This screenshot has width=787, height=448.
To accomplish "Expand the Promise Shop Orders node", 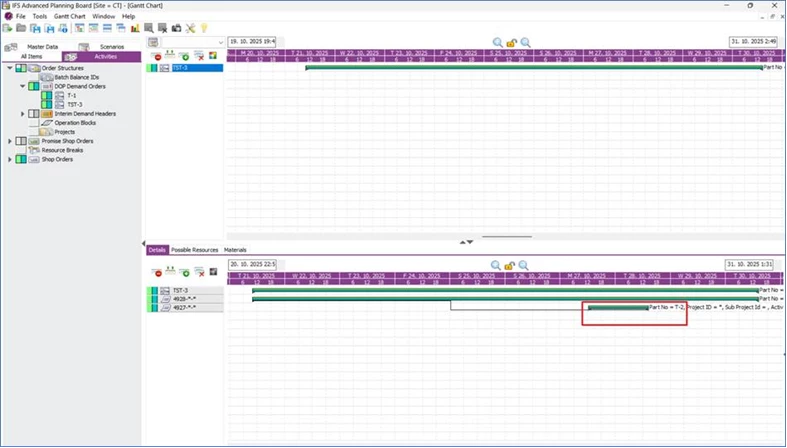I will (10, 141).
